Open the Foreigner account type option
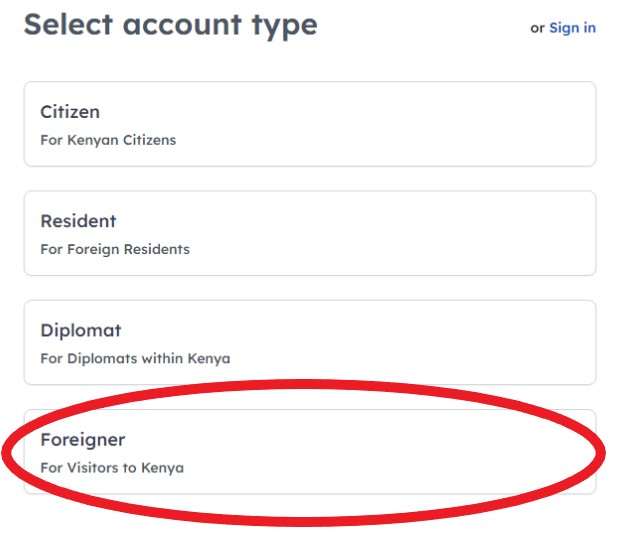This screenshot has width=637, height=543. click(310, 452)
